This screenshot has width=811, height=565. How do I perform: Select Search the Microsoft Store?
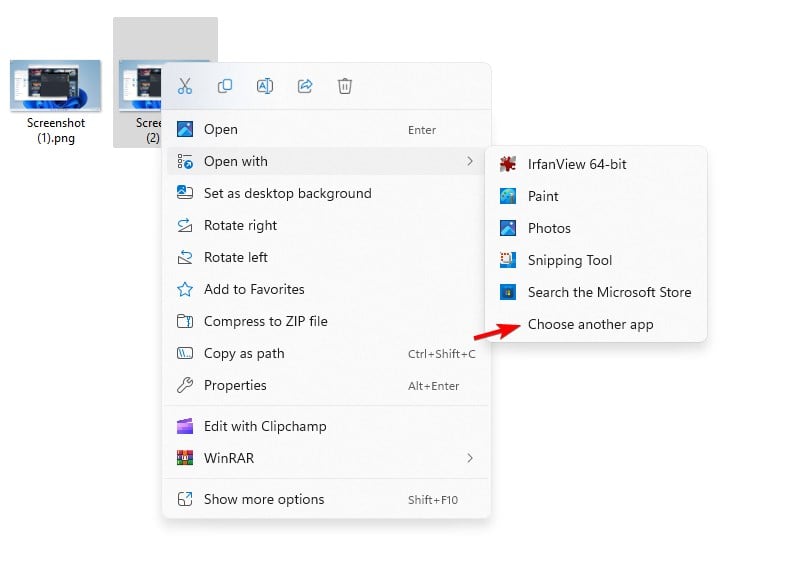[596, 292]
